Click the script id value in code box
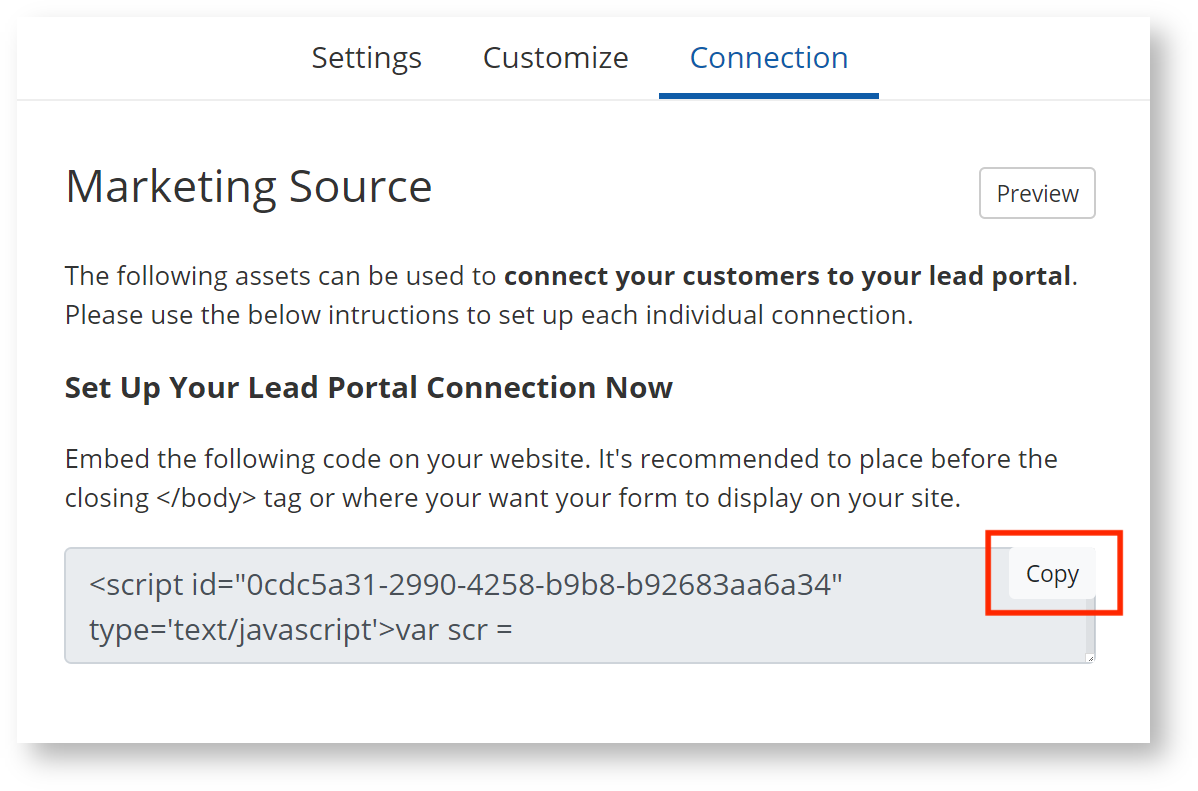Screen dimensions: 1198x791 point(539,584)
